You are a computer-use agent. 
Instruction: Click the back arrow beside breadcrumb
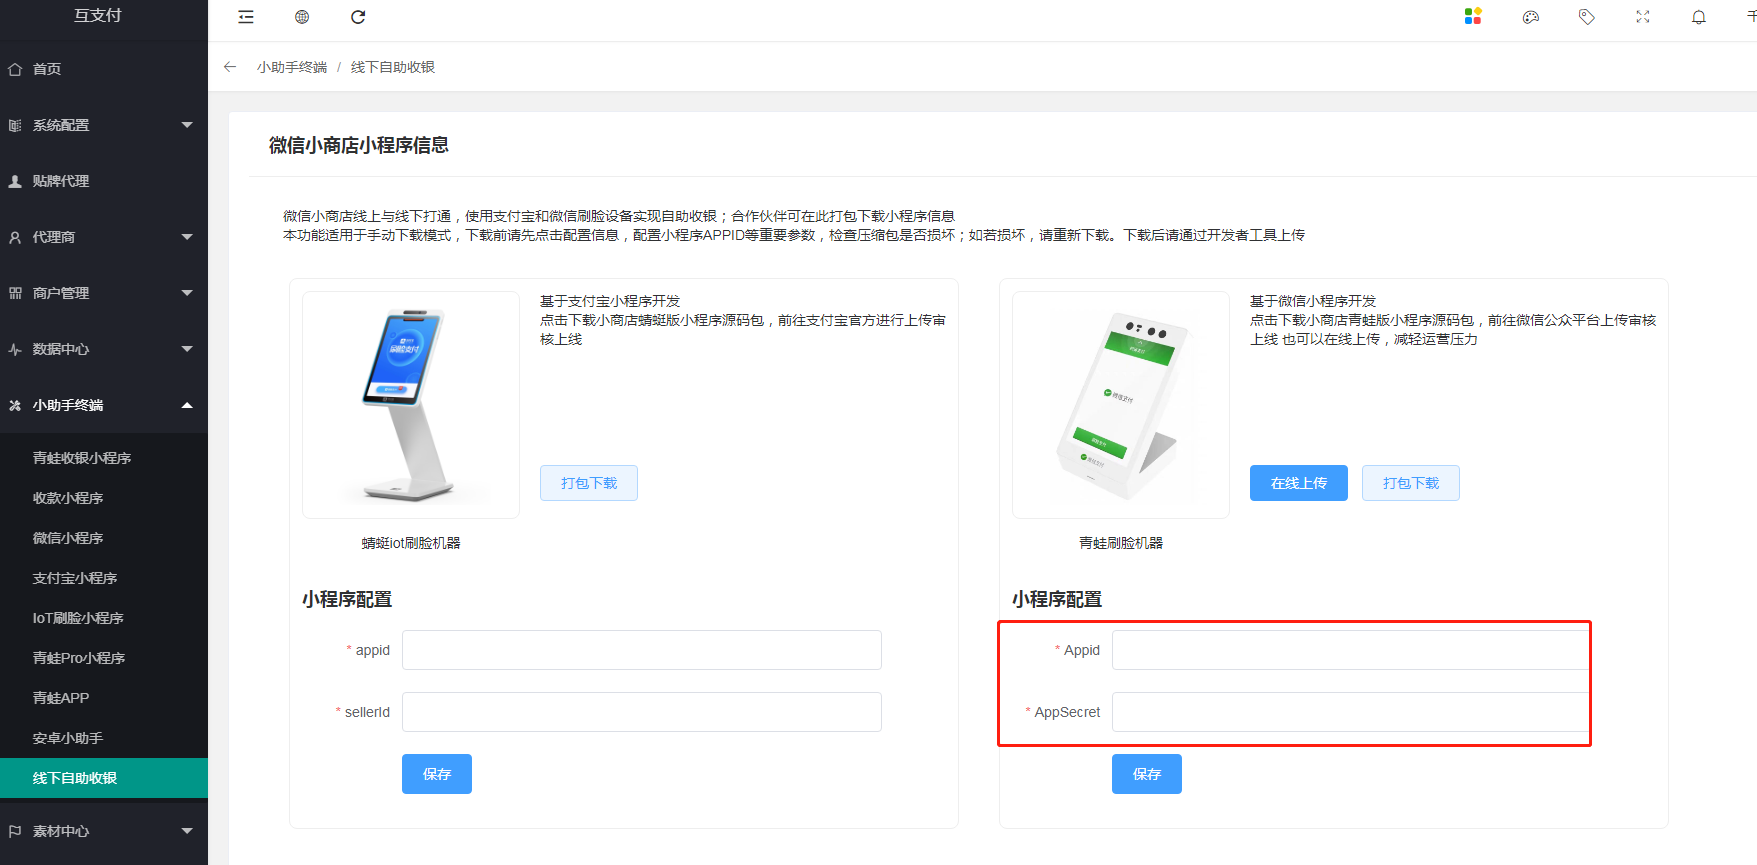[230, 67]
